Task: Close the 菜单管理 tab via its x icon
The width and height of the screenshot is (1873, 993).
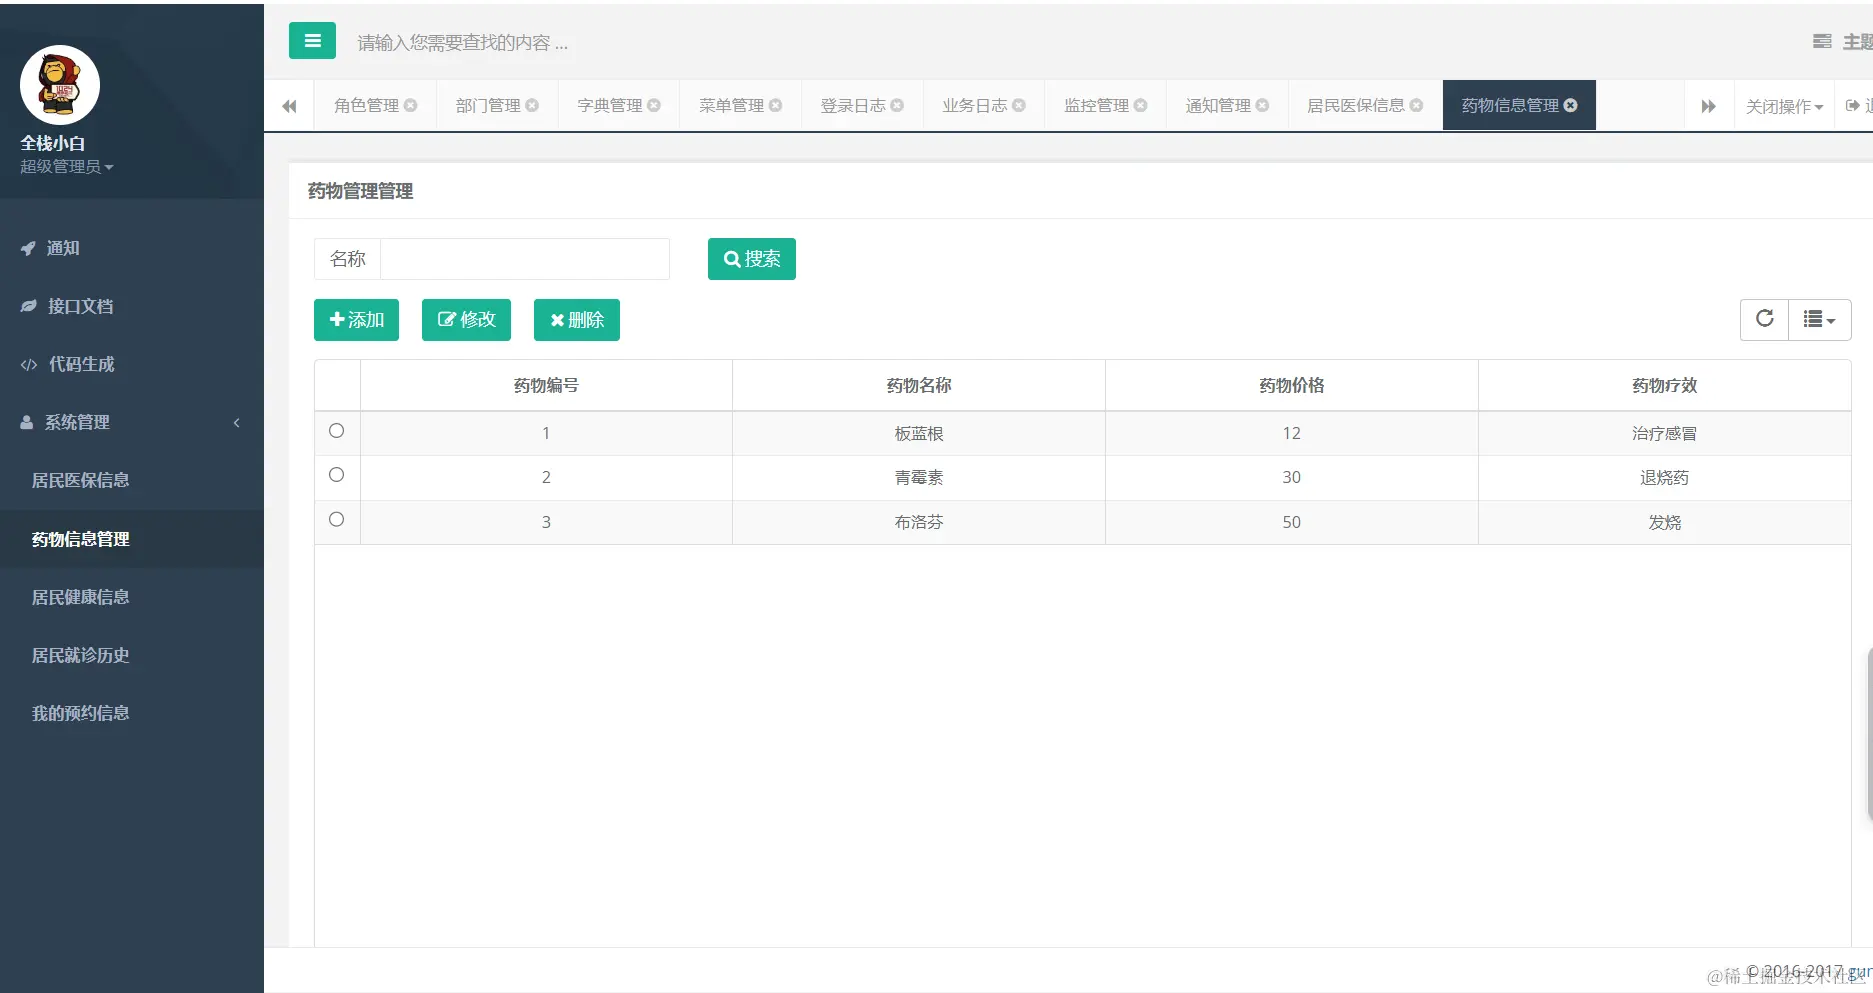Action: 775,105
